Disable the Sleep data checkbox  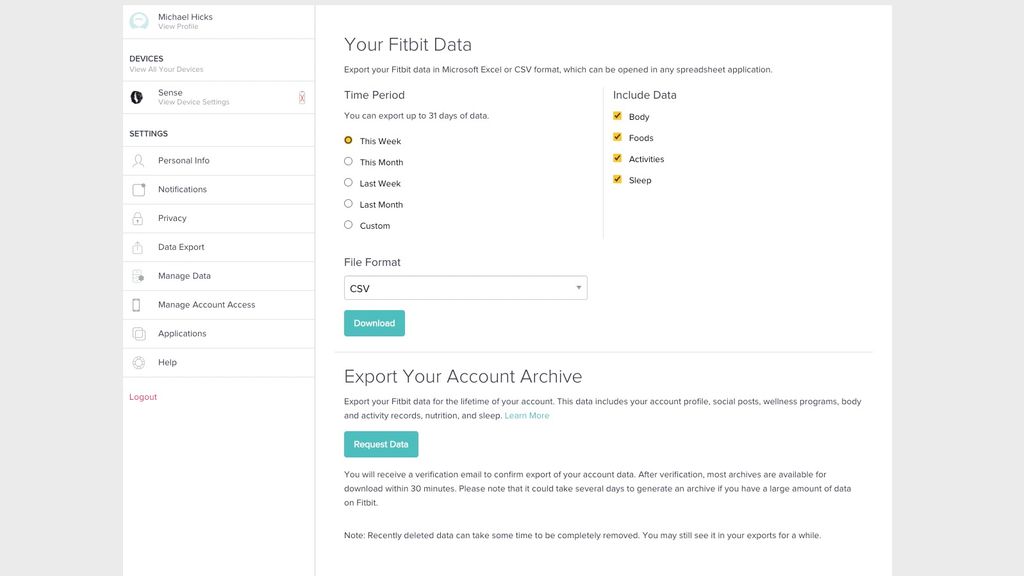point(618,179)
